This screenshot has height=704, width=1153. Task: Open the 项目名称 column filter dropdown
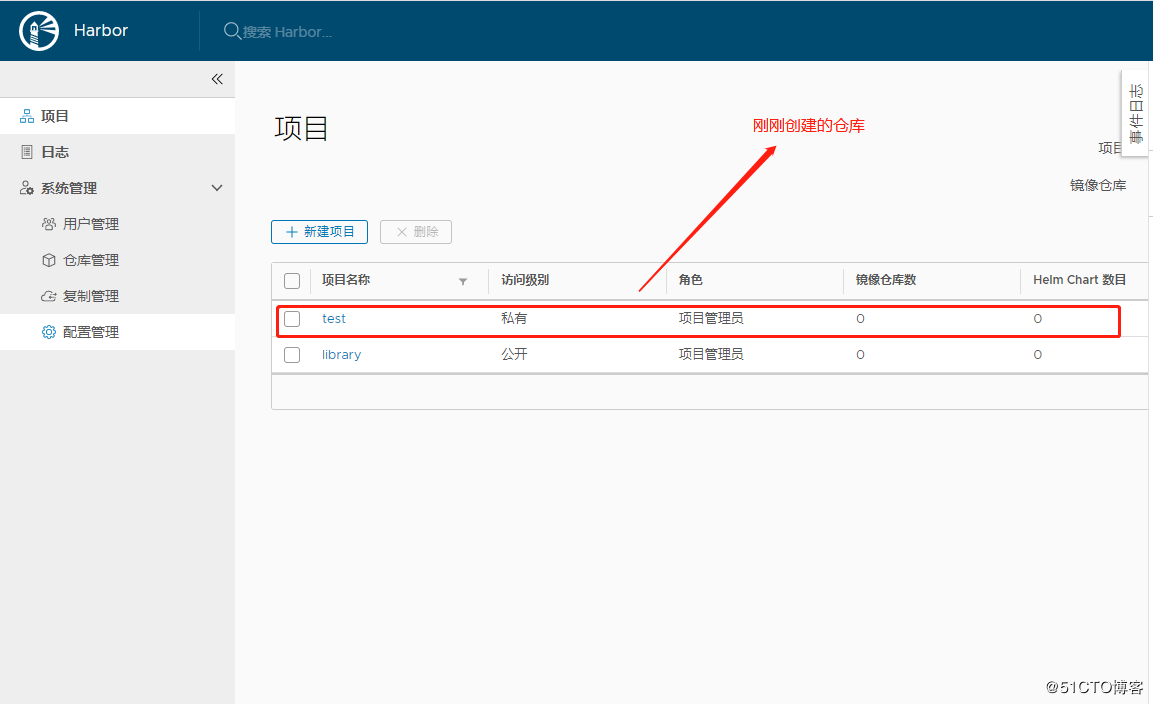coord(463,282)
